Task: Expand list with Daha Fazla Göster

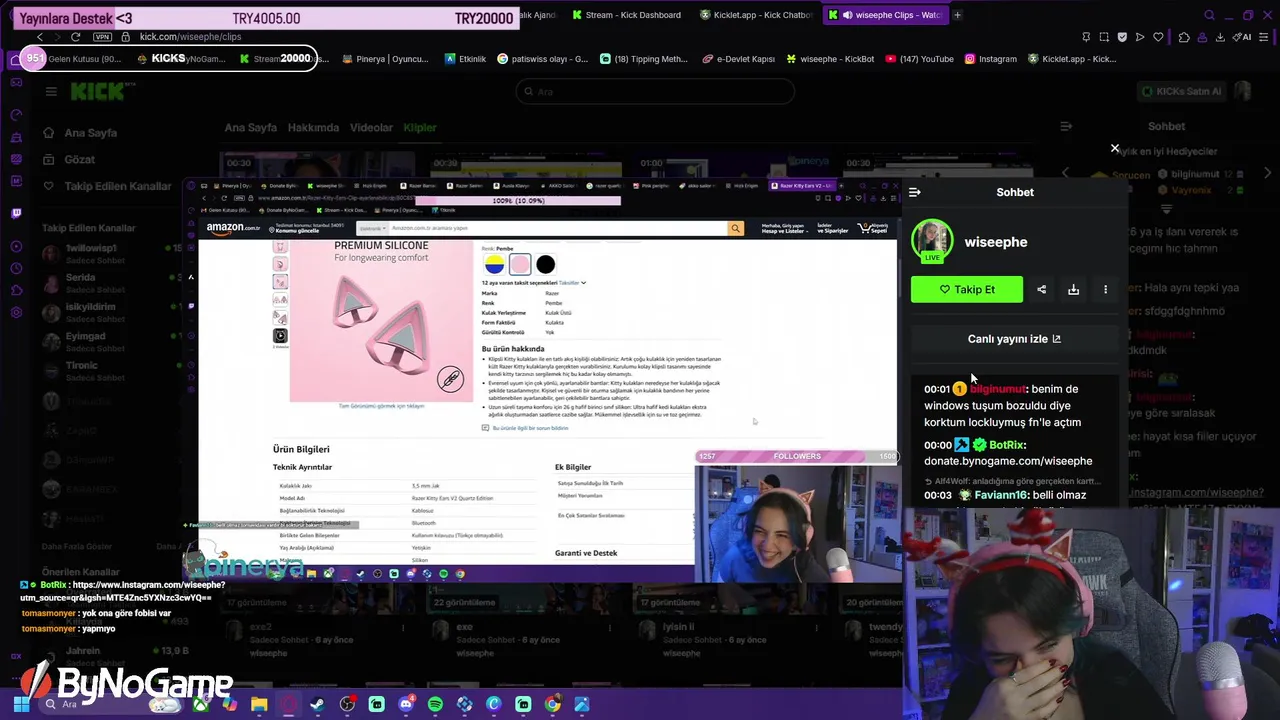Action: pyautogui.click(x=77, y=547)
